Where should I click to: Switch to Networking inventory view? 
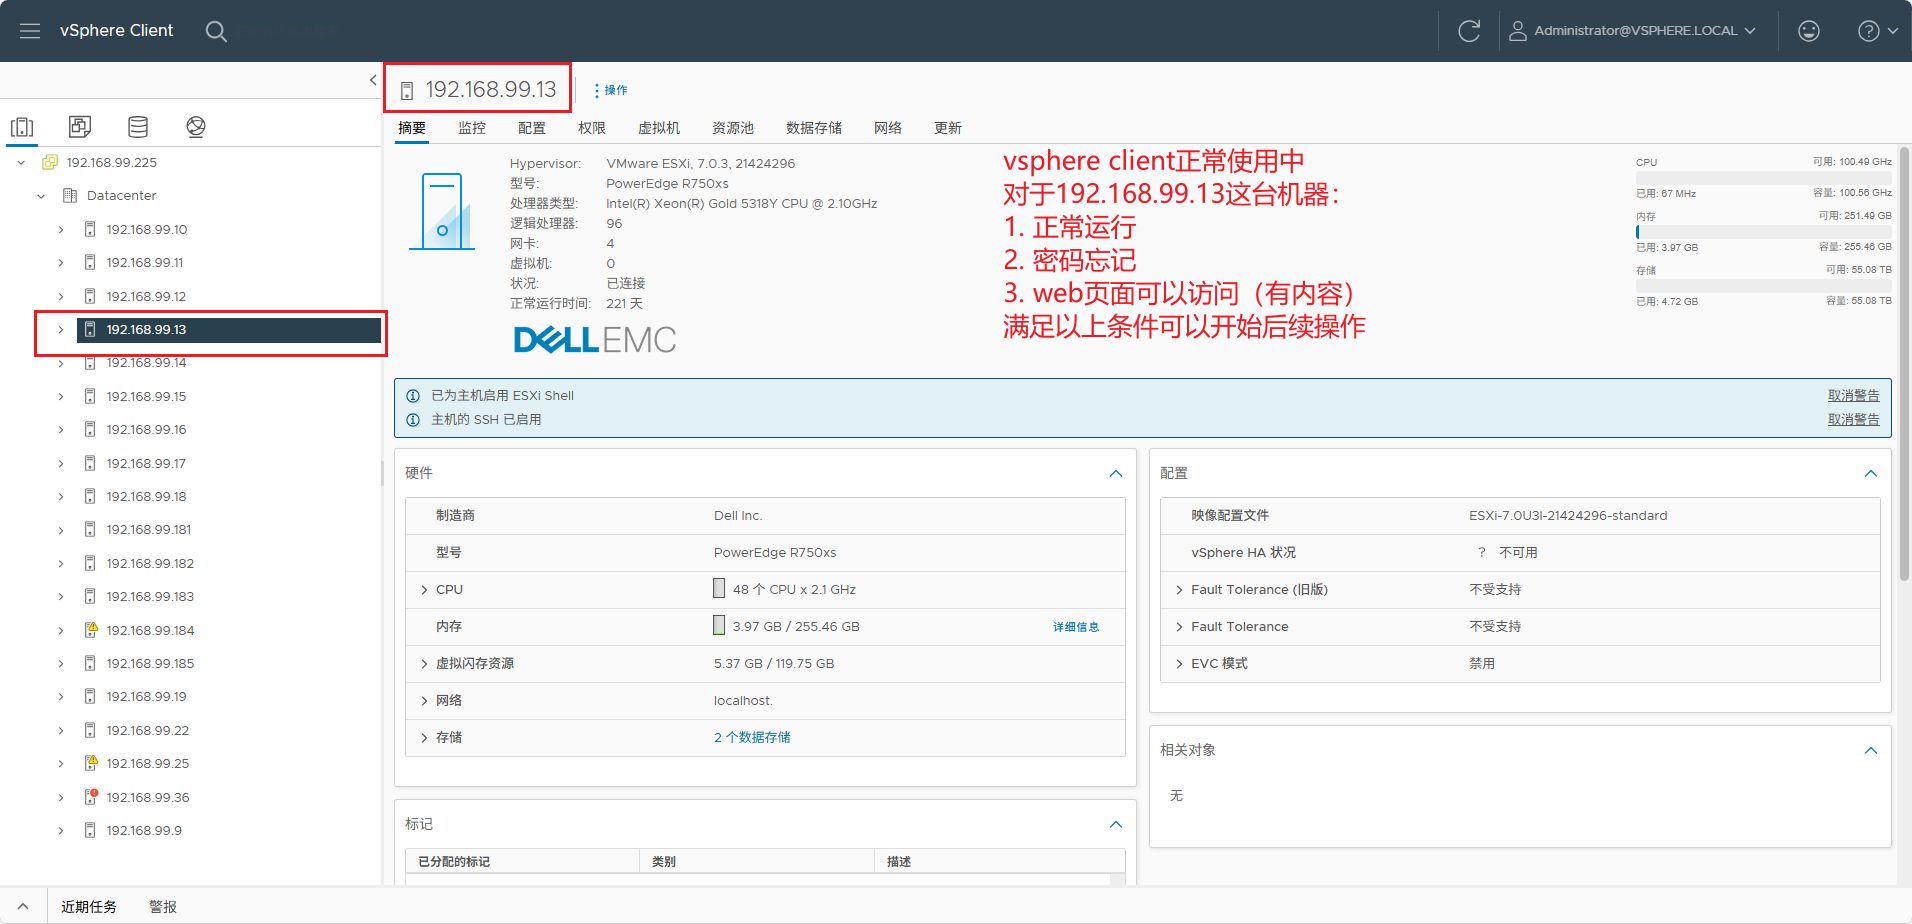(196, 127)
